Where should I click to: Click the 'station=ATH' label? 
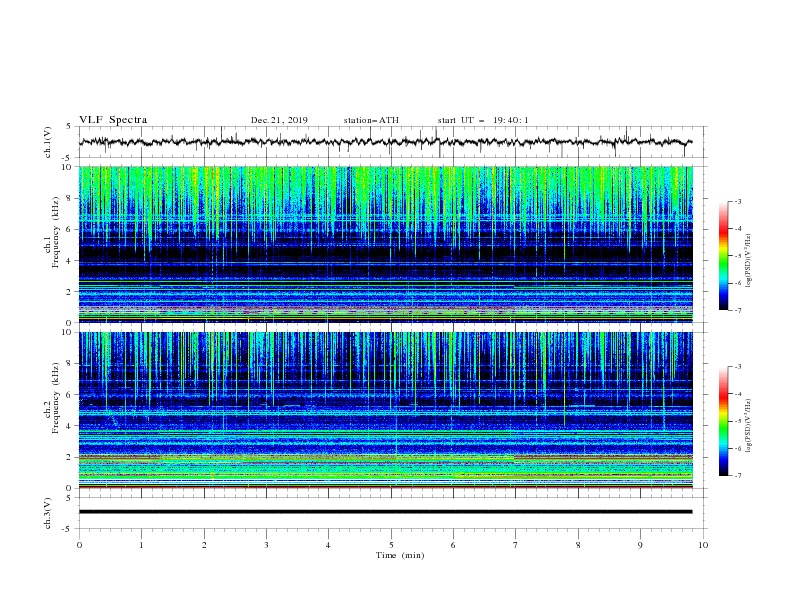click(371, 120)
